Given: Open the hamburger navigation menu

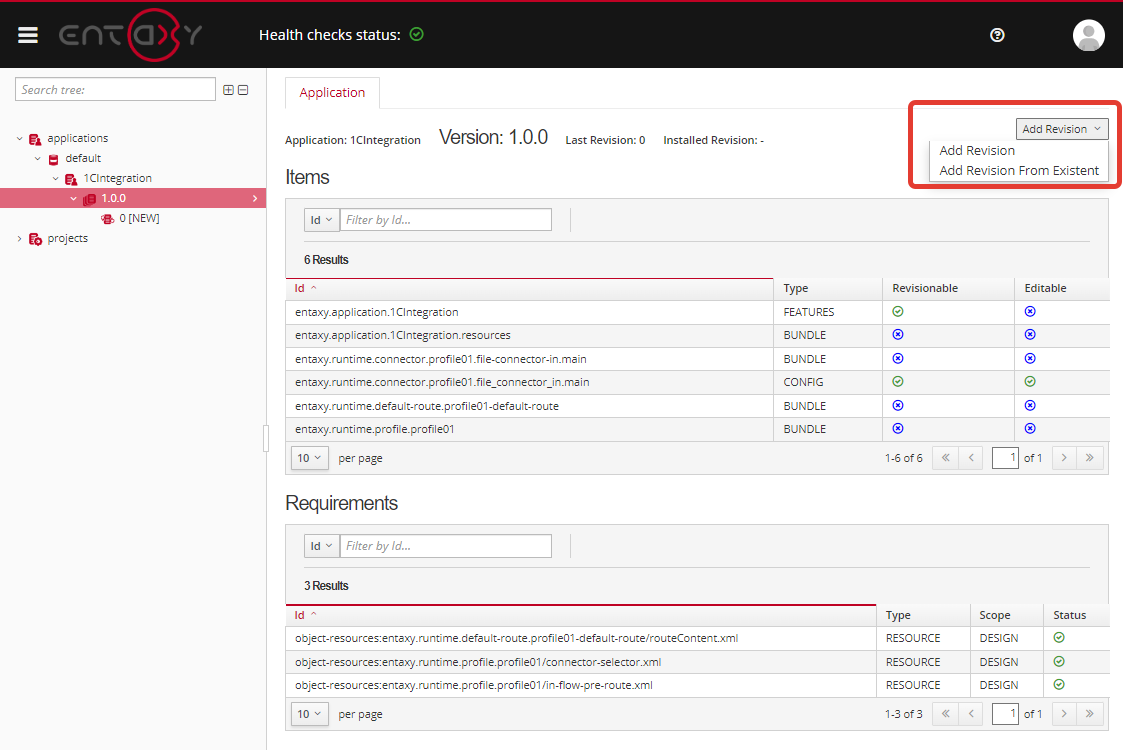Looking at the screenshot, I should 28,35.
